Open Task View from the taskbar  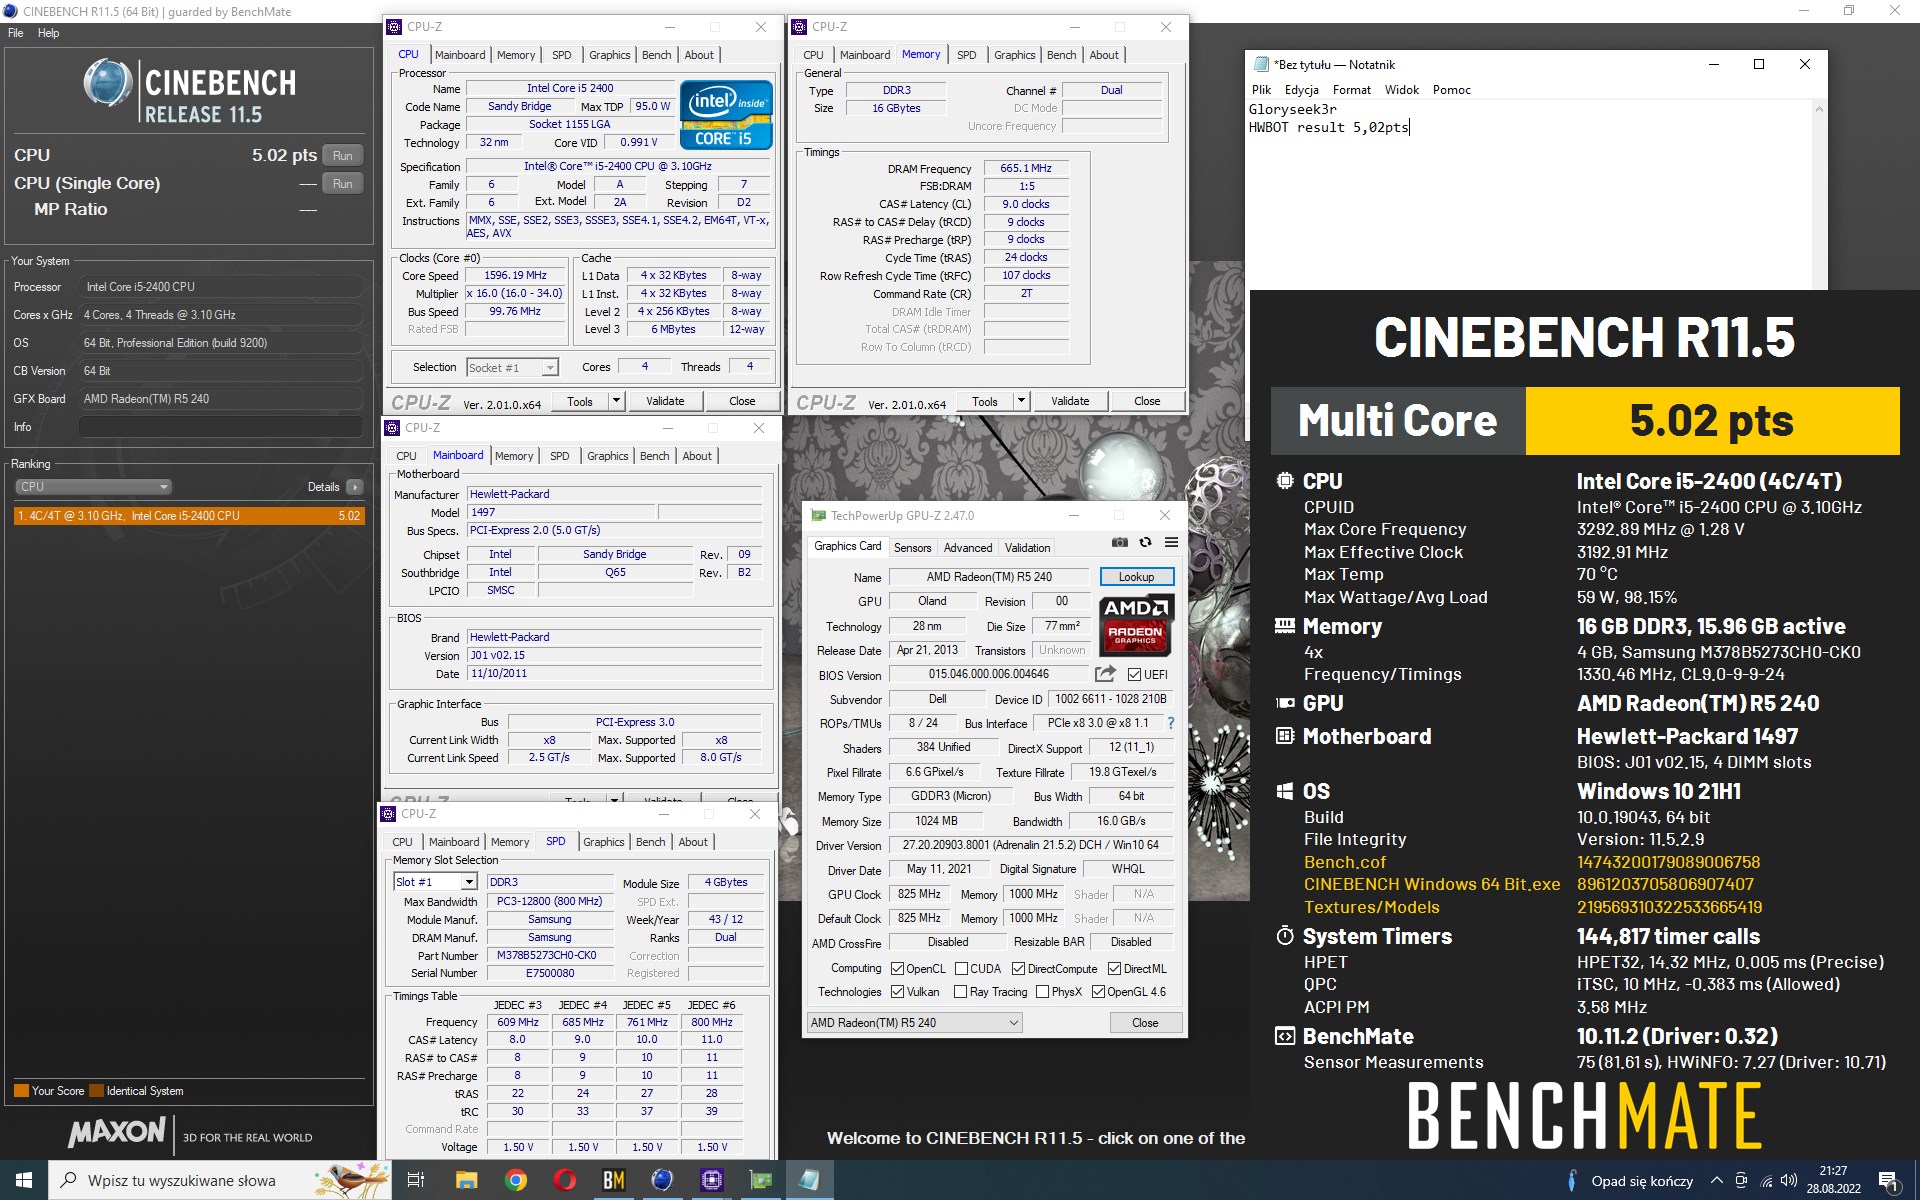416,1180
